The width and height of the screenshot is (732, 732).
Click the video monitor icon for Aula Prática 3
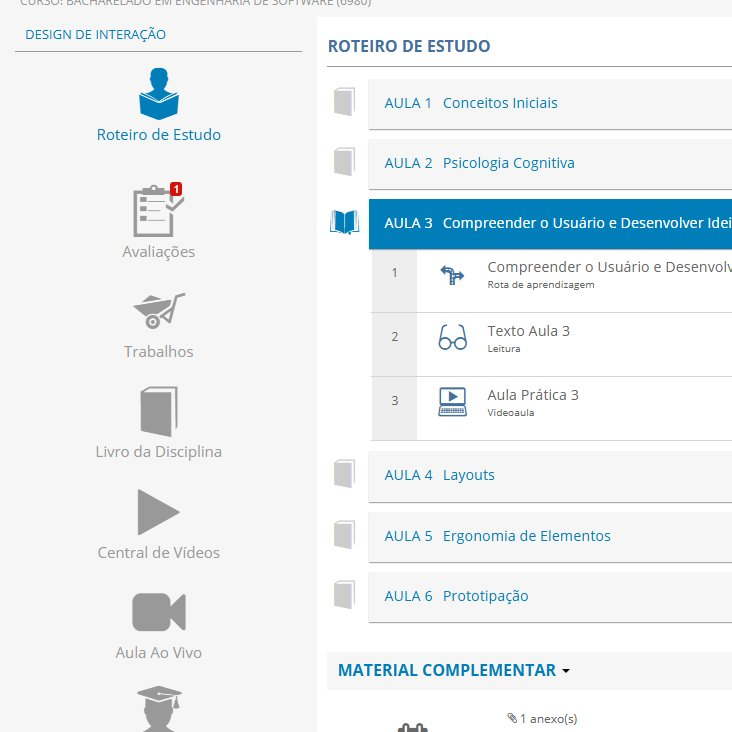pyautogui.click(x=452, y=401)
